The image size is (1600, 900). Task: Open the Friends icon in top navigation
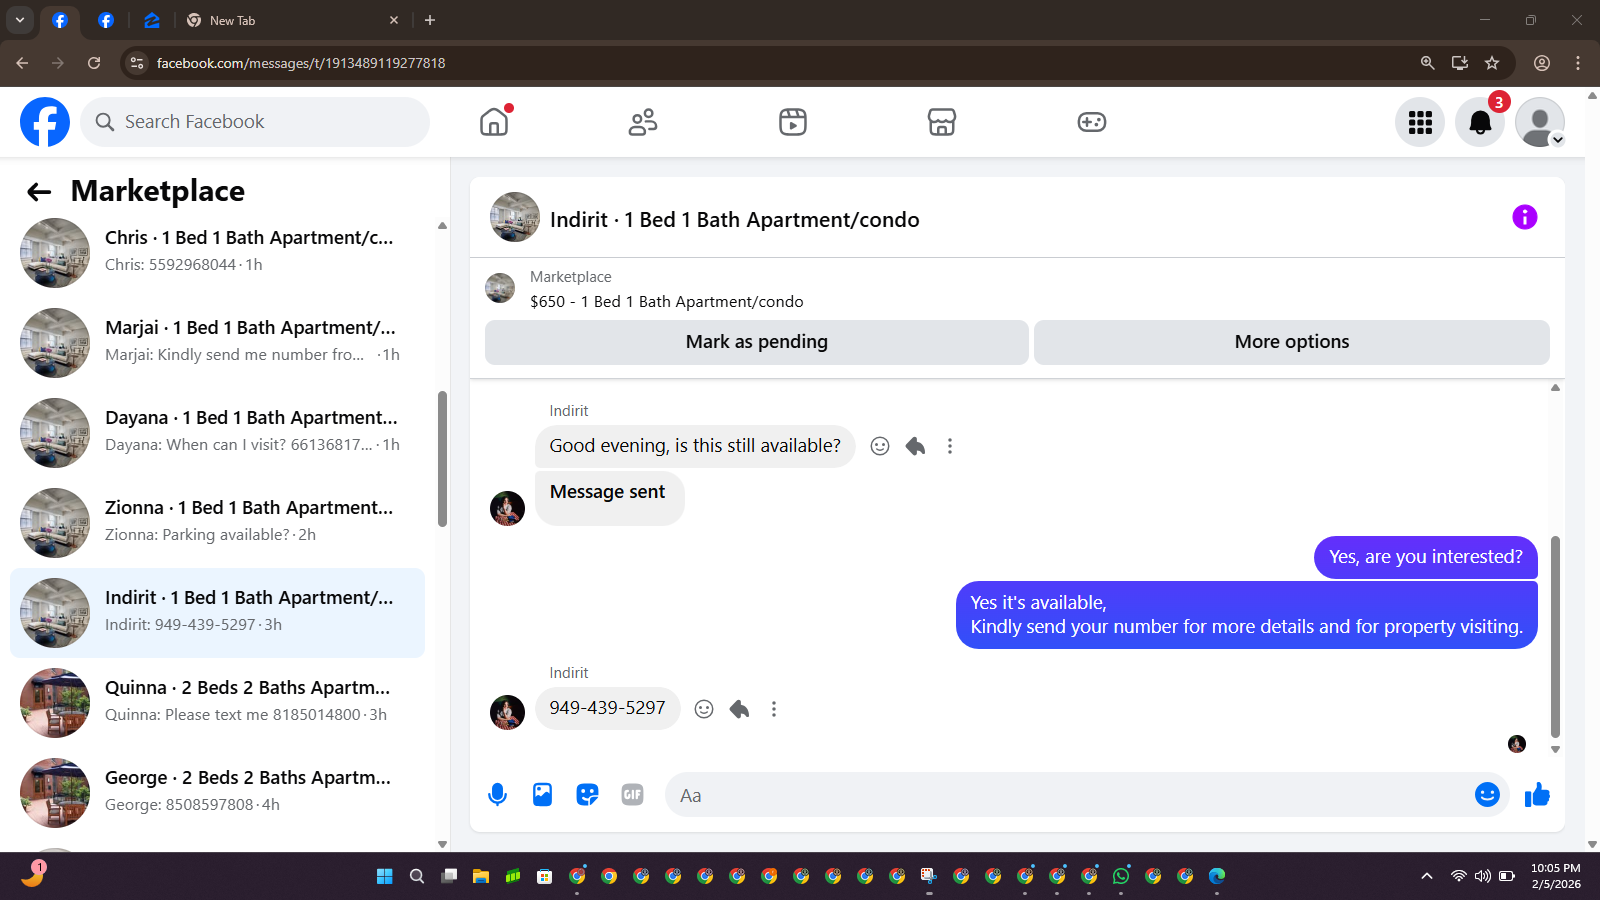643,122
